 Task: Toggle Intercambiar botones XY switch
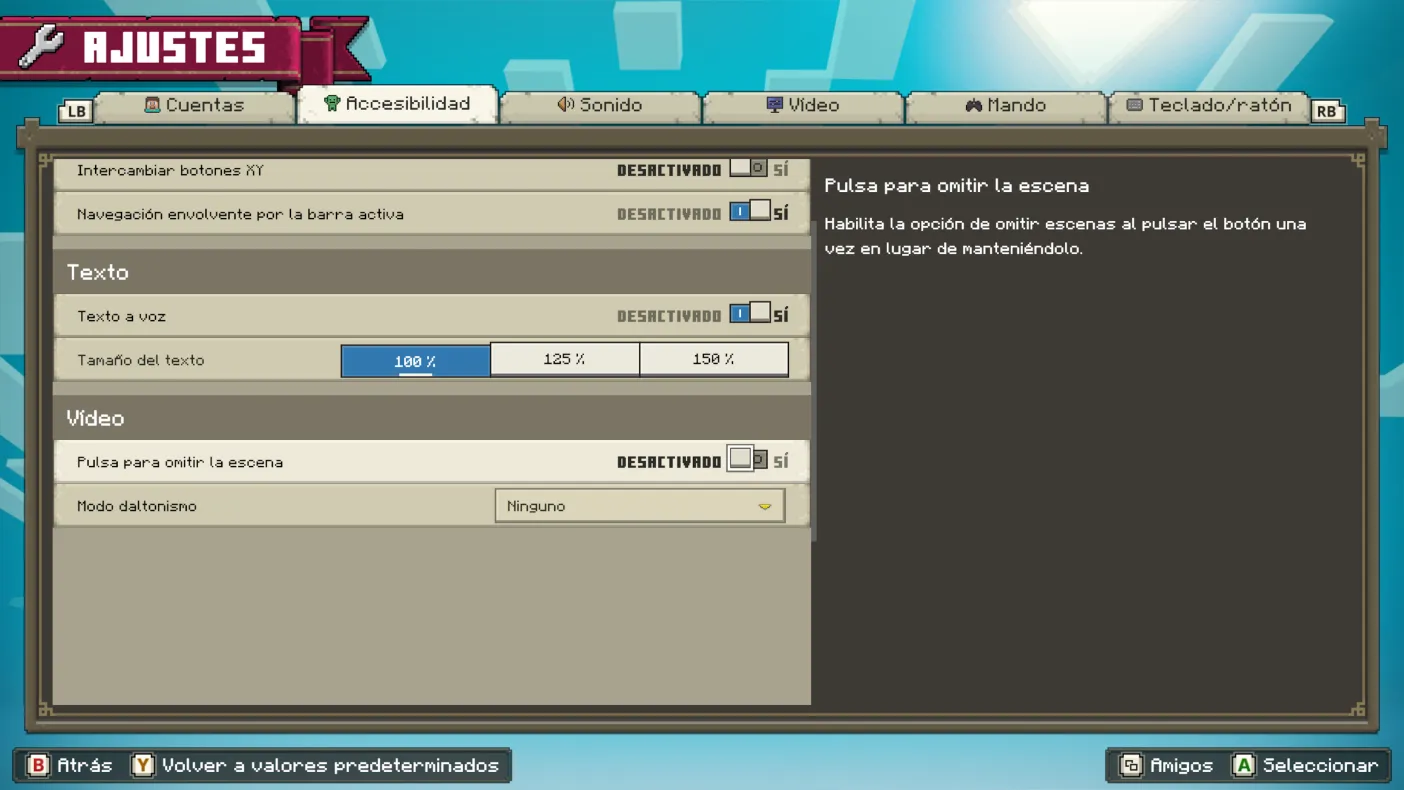point(749,169)
